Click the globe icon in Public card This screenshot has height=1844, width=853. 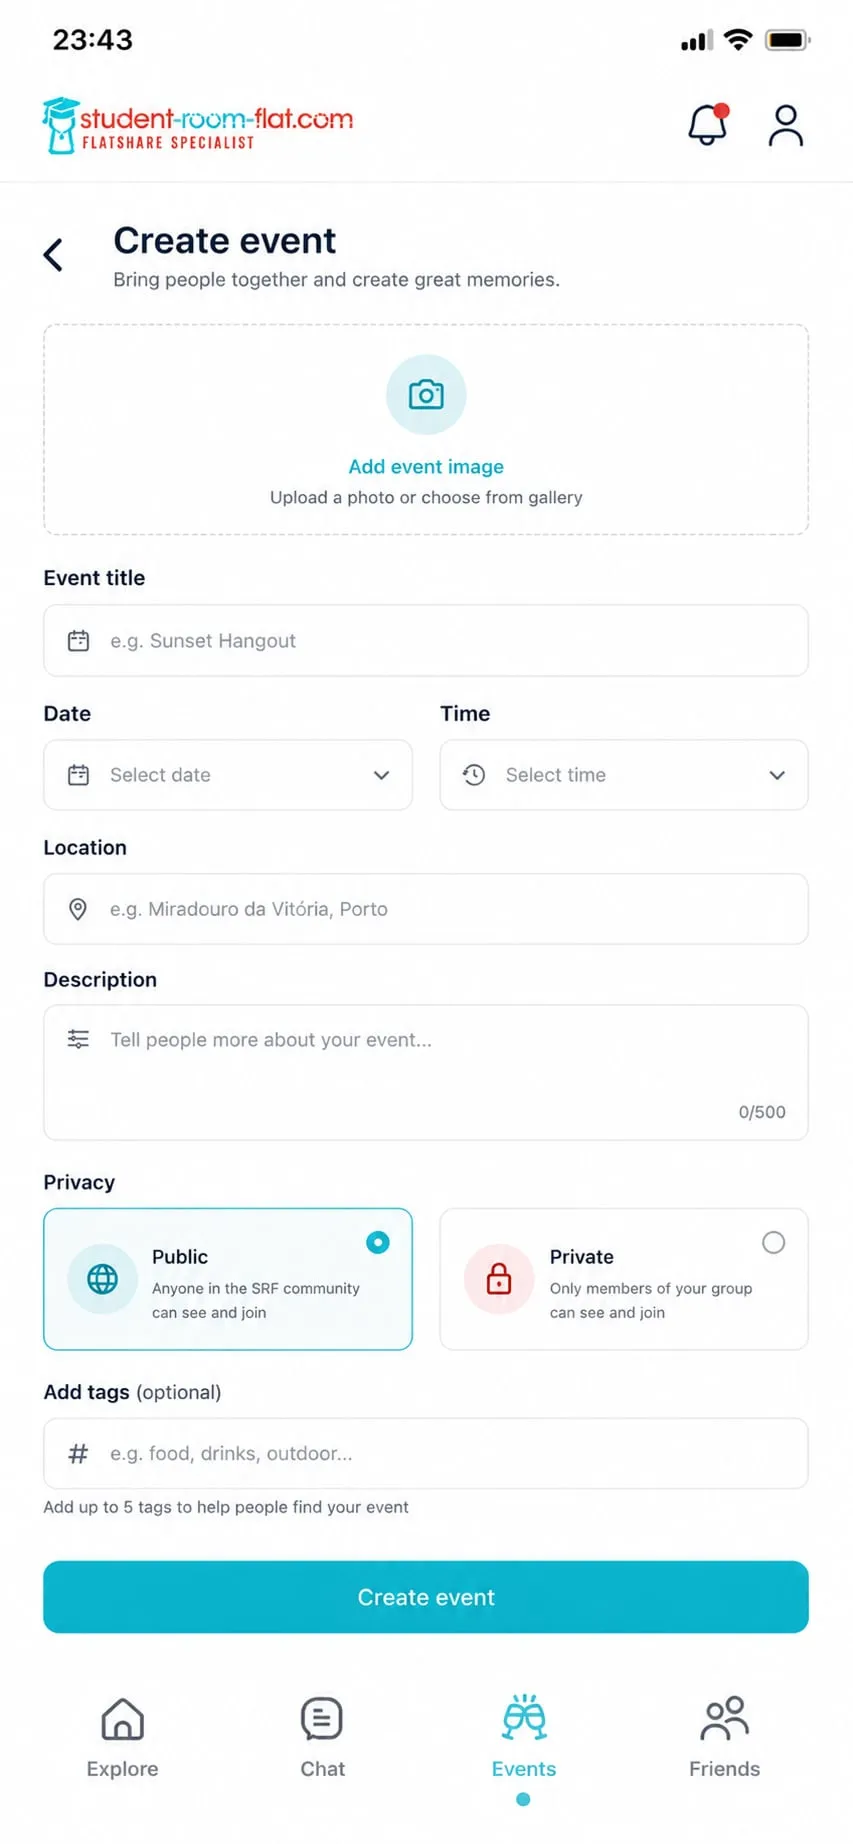pyautogui.click(x=102, y=1279)
